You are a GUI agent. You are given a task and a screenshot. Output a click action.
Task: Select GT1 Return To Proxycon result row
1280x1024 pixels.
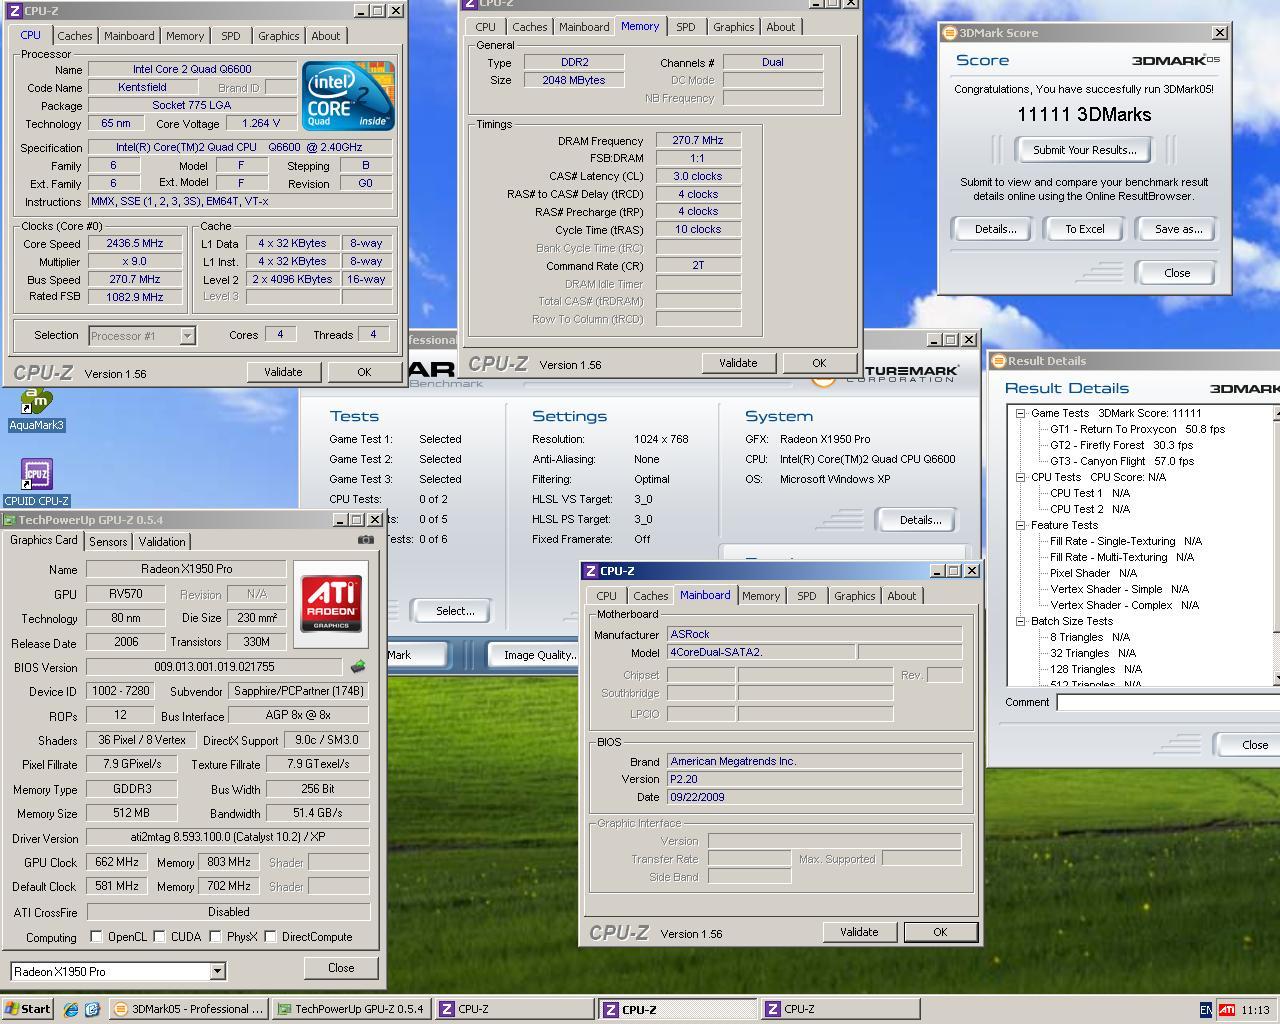click(x=1137, y=429)
